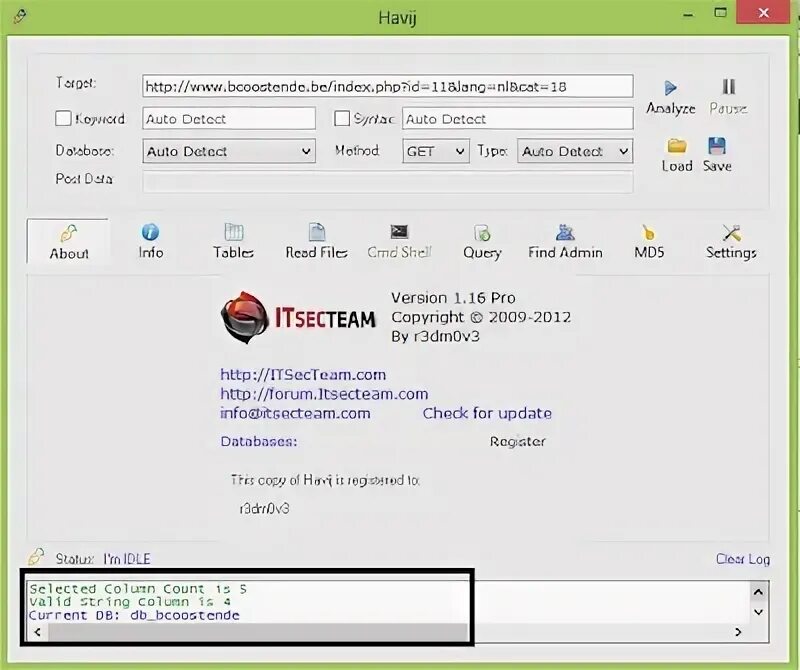Click the log scroll right arrow

click(x=738, y=632)
